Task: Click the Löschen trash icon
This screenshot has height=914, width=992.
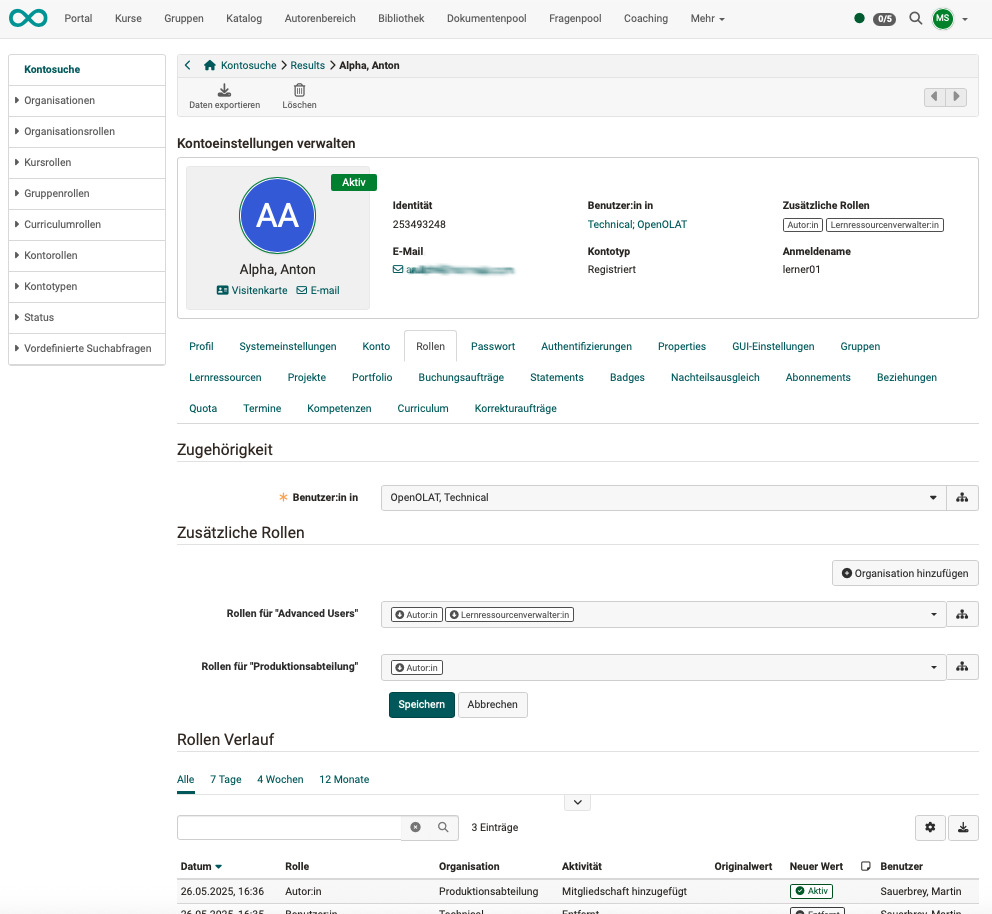Action: [x=299, y=90]
